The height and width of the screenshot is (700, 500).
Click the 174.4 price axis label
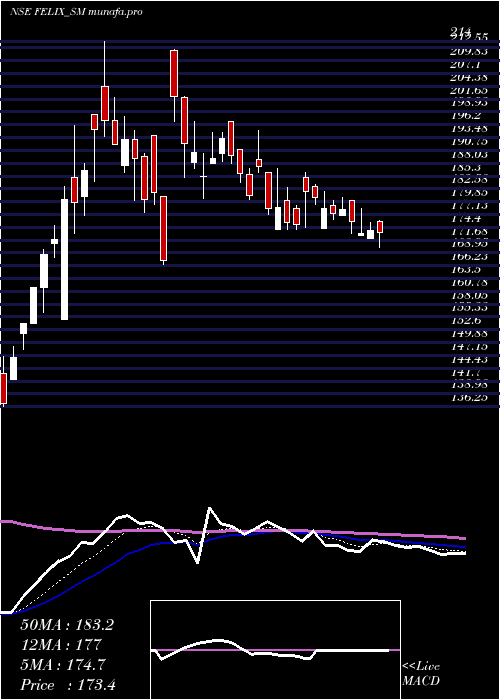(x=468, y=219)
